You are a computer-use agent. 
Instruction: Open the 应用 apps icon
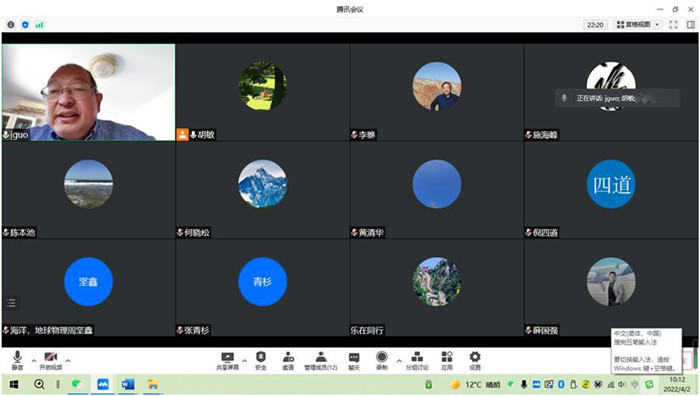click(x=447, y=361)
